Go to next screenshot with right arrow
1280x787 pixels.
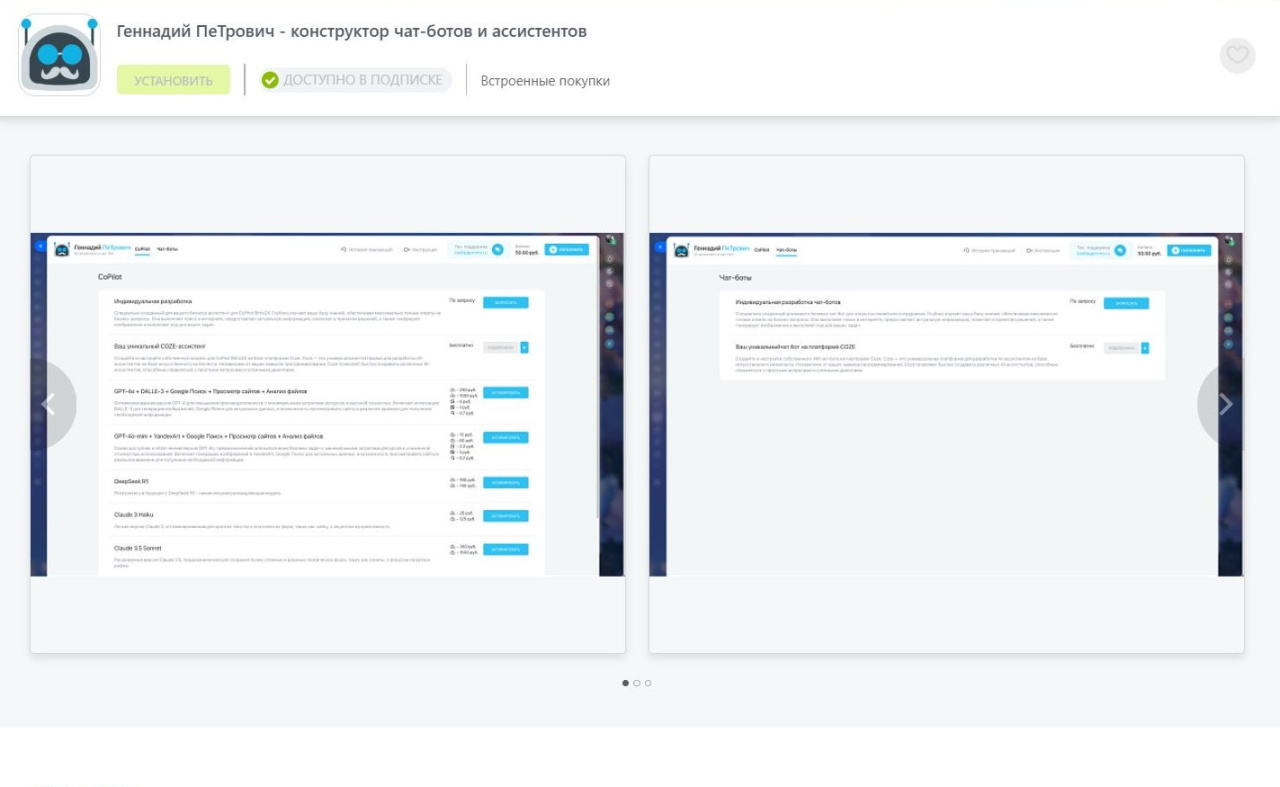pyautogui.click(x=1226, y=404)
